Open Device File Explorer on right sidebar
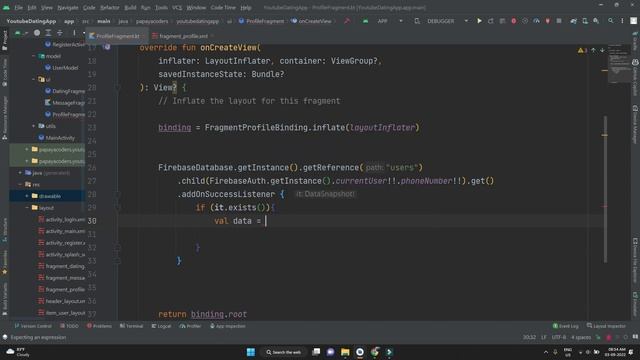Viewport: 640px width, 360px height. coord(635,260)
